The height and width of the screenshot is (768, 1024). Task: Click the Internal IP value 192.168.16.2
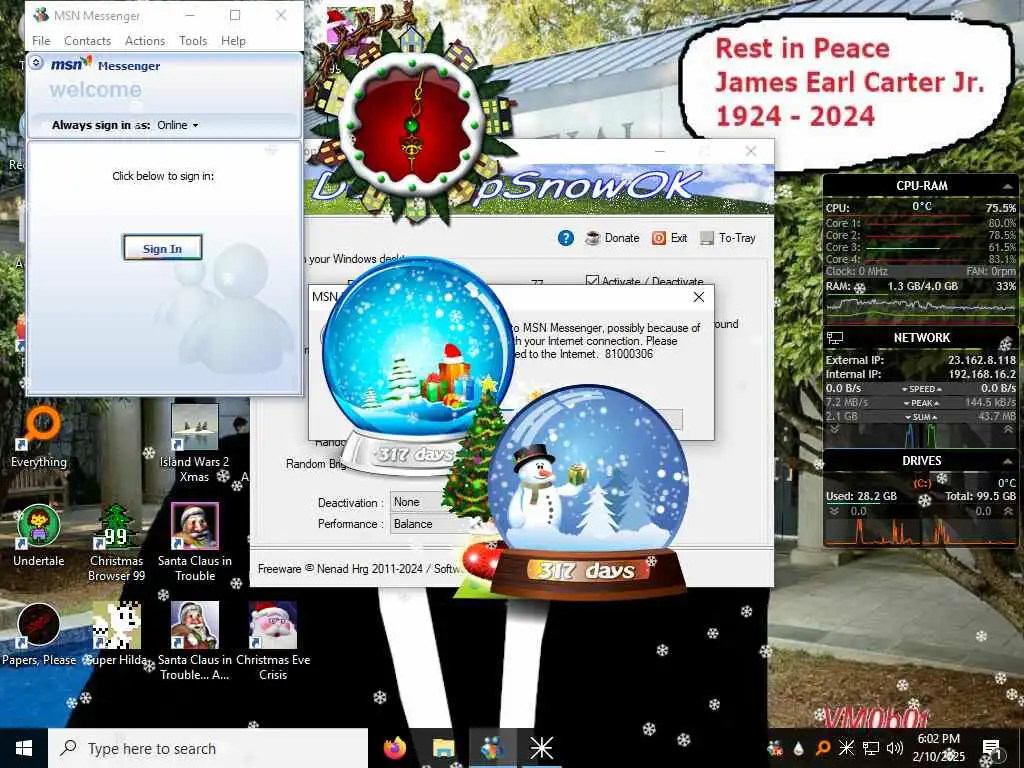[982, 374]
